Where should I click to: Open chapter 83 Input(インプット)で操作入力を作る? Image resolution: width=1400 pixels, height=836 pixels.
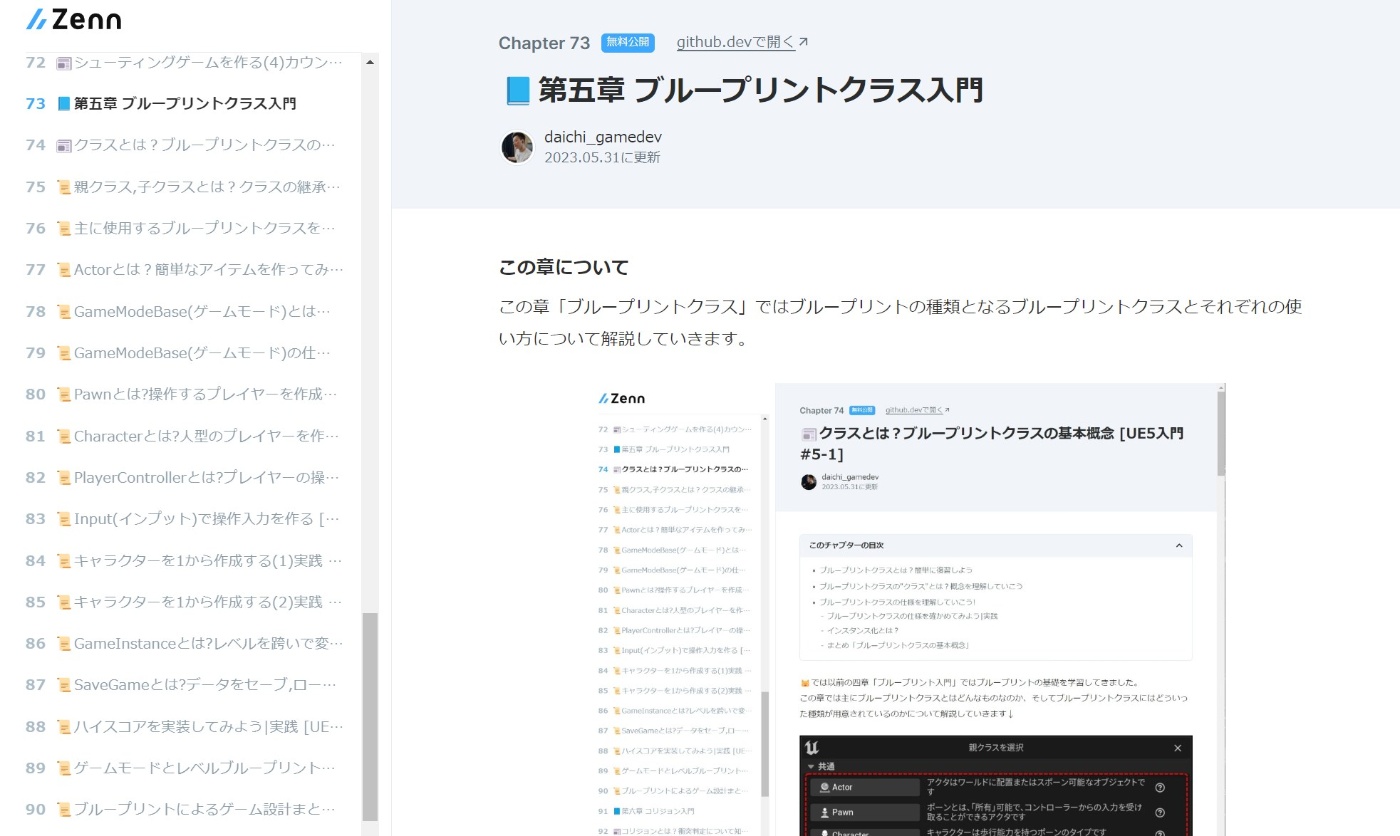[x=184, y=519]
